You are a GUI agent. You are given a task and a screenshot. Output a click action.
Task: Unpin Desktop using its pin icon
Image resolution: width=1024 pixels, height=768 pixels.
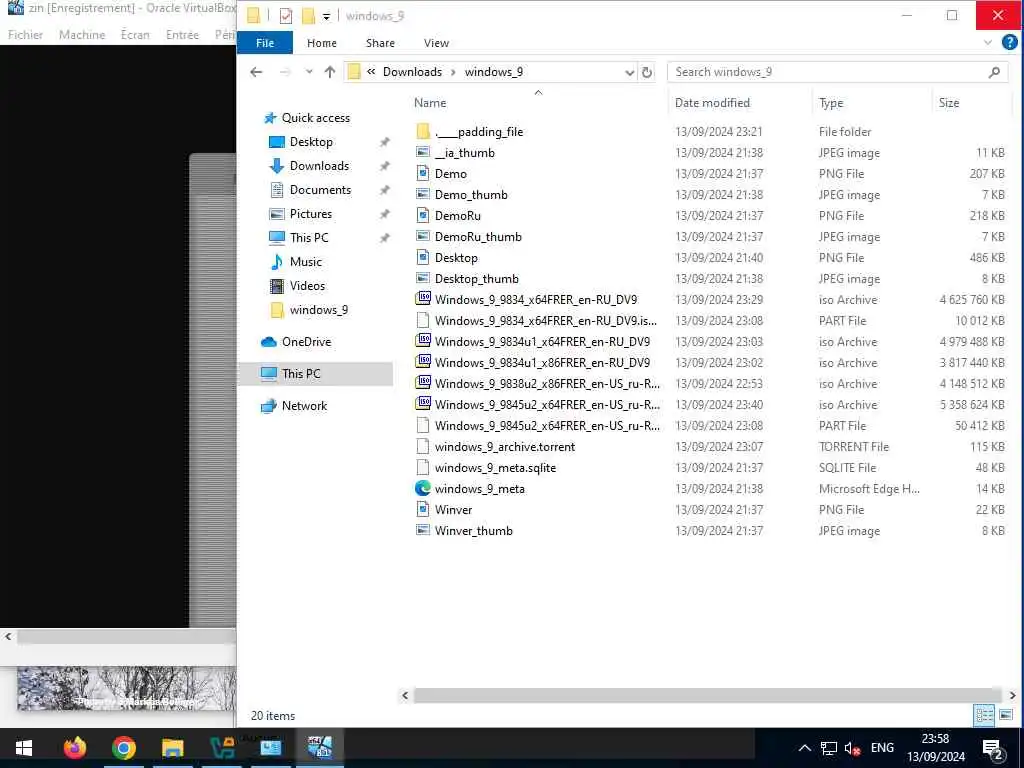pyautogui.click(x=385, y=142)
